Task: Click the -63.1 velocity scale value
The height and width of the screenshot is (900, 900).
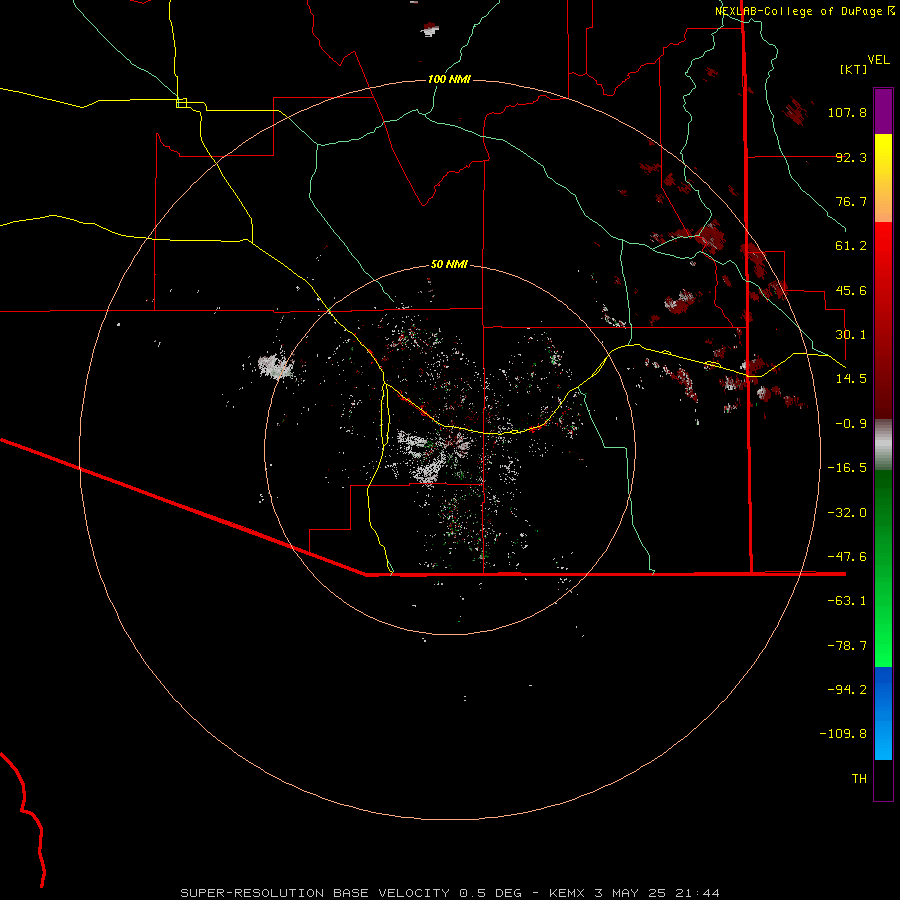Action: tap(847, 601)
